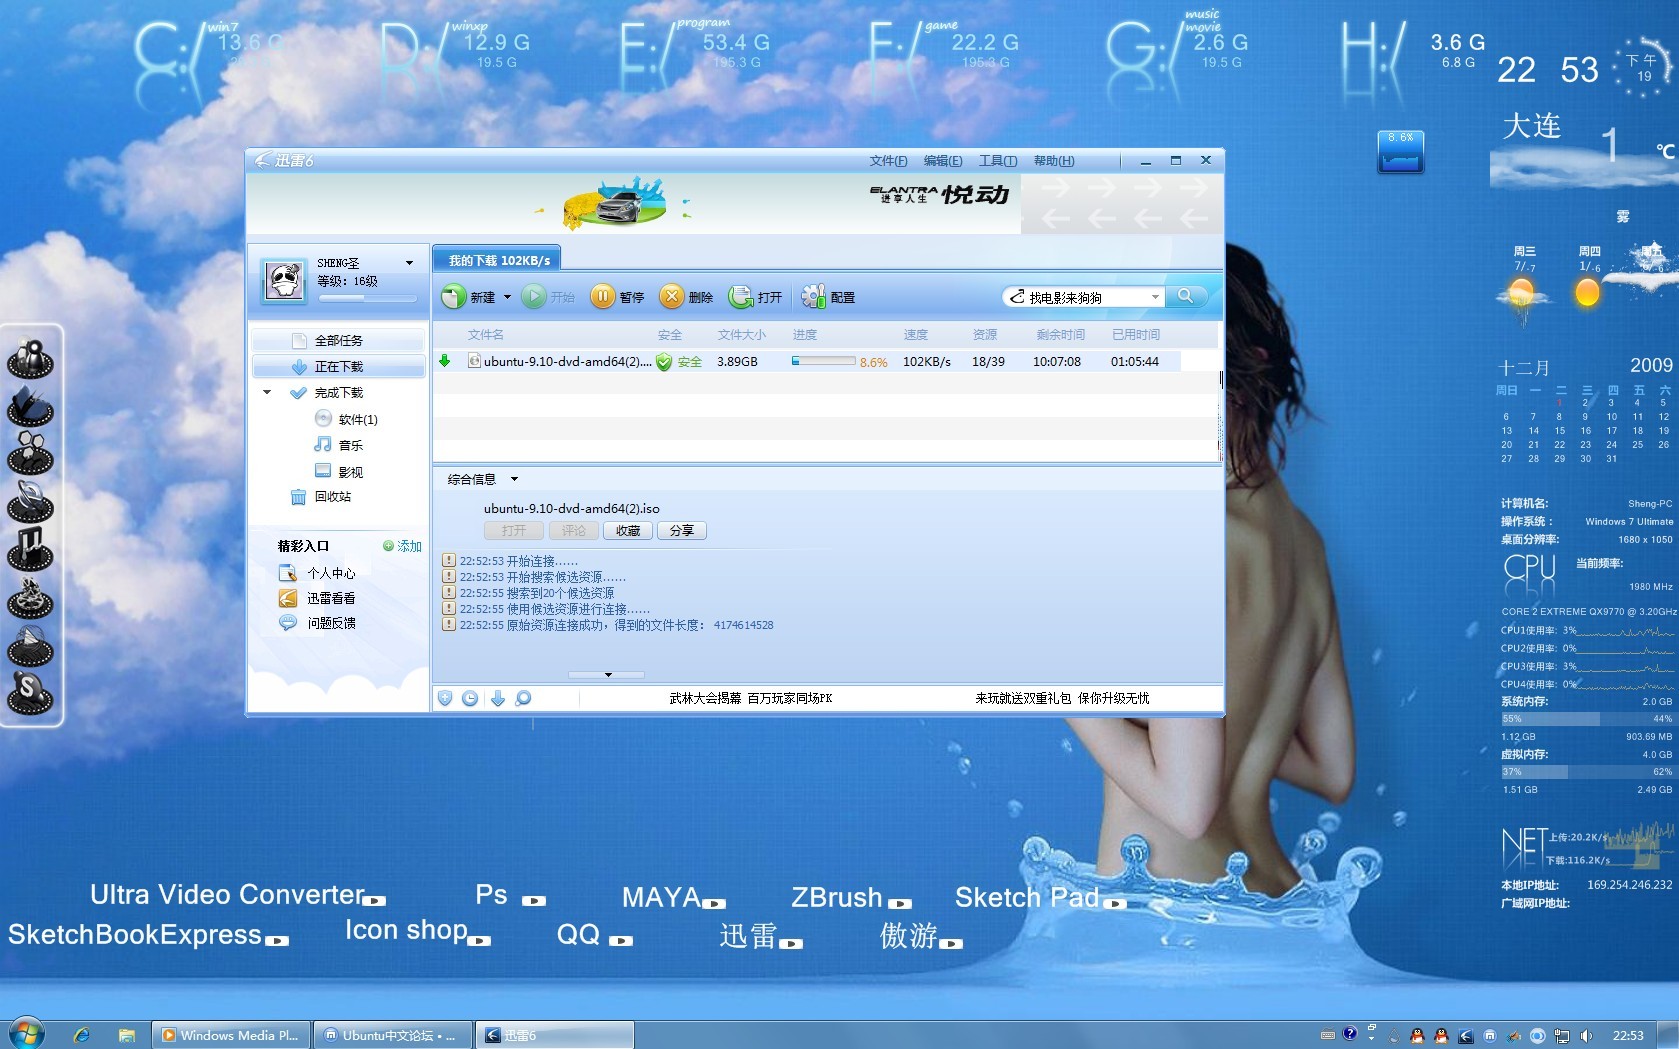Sort by 文件大小 column header
This screenshot has width=1679, height=1049.
coord(741,335)
